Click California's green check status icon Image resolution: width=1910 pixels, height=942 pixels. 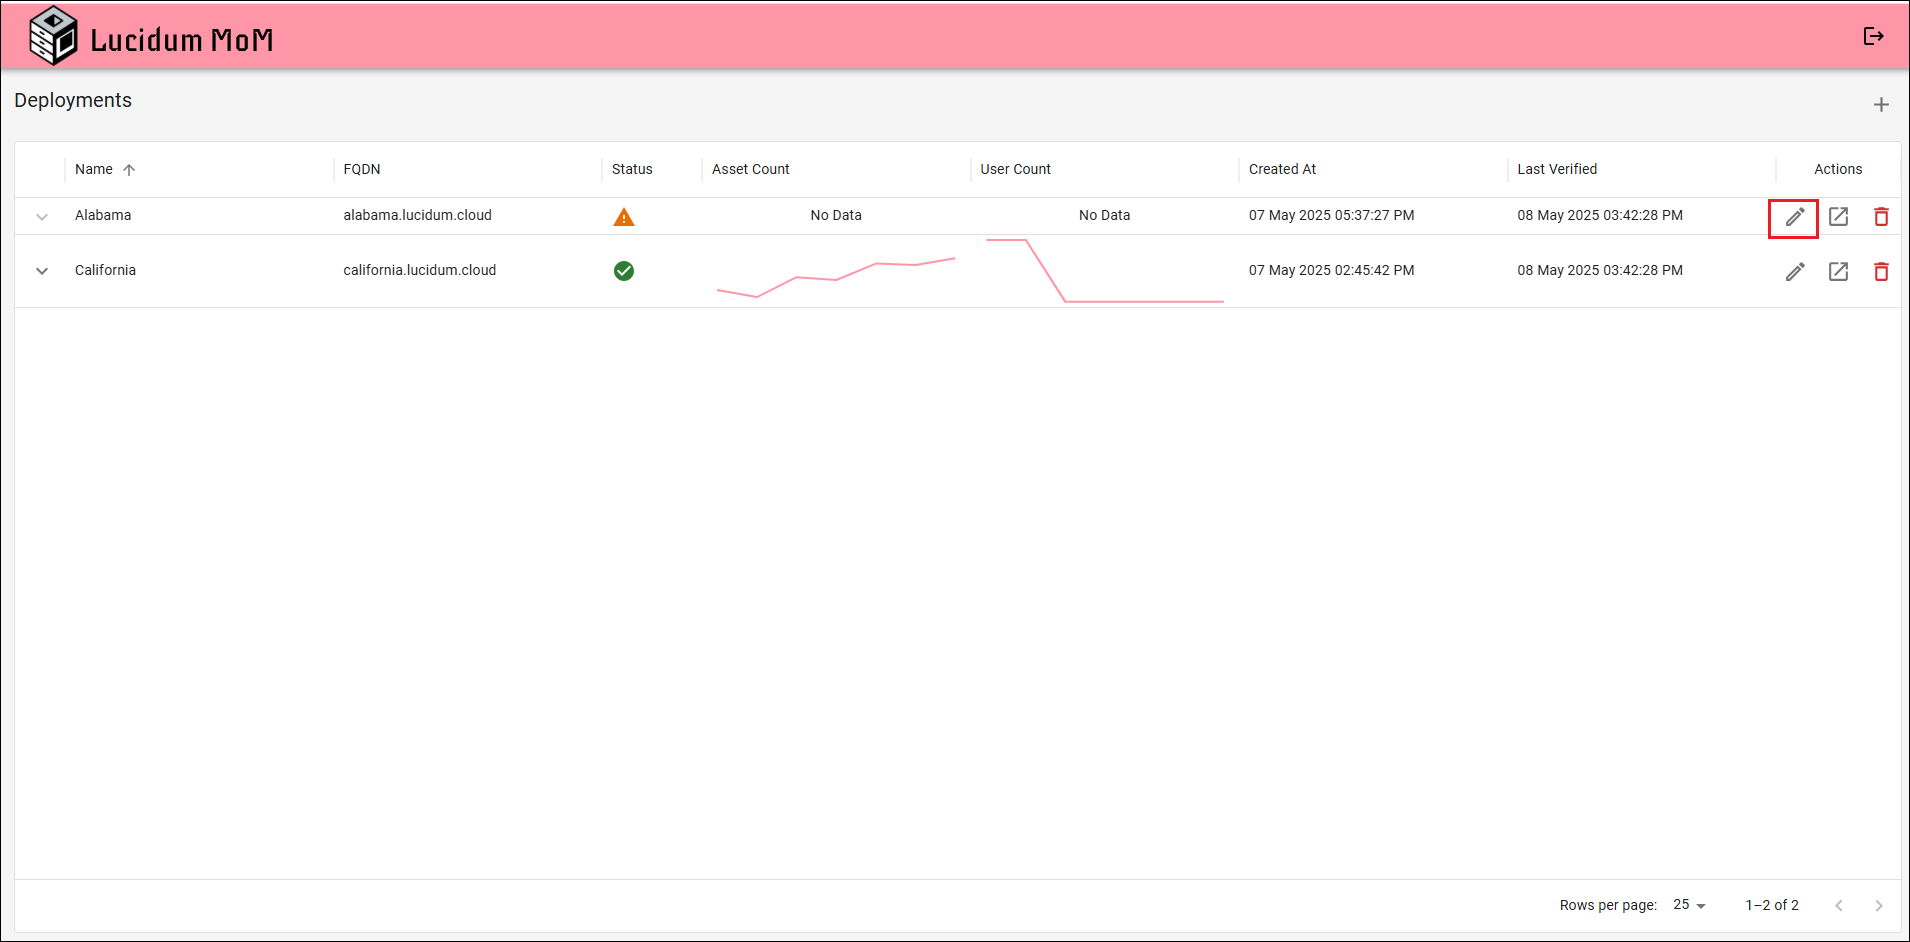[x=623, y=271]
